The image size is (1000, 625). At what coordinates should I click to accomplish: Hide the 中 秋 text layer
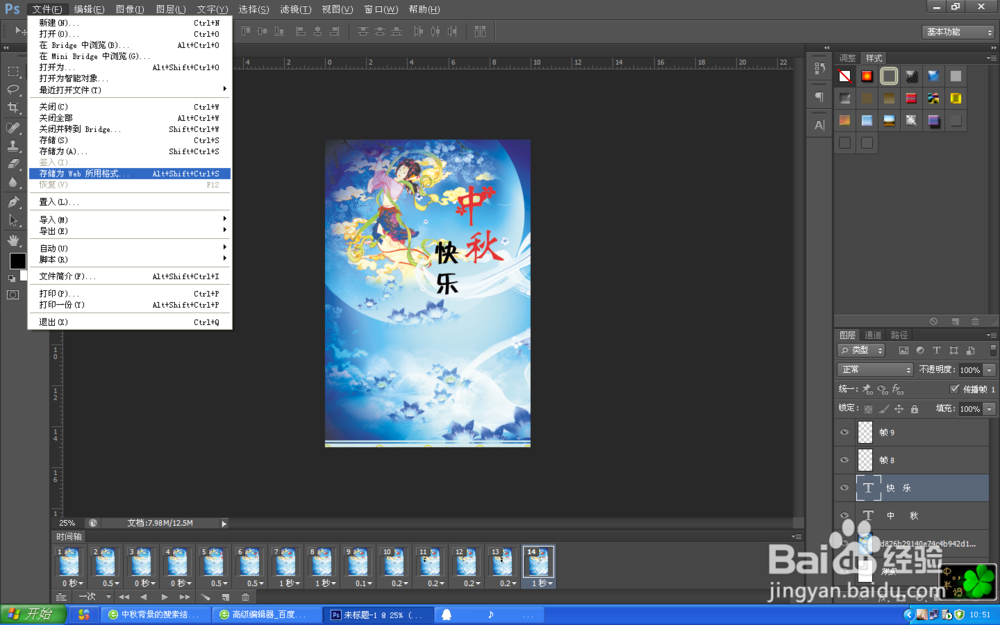[844, 515]
